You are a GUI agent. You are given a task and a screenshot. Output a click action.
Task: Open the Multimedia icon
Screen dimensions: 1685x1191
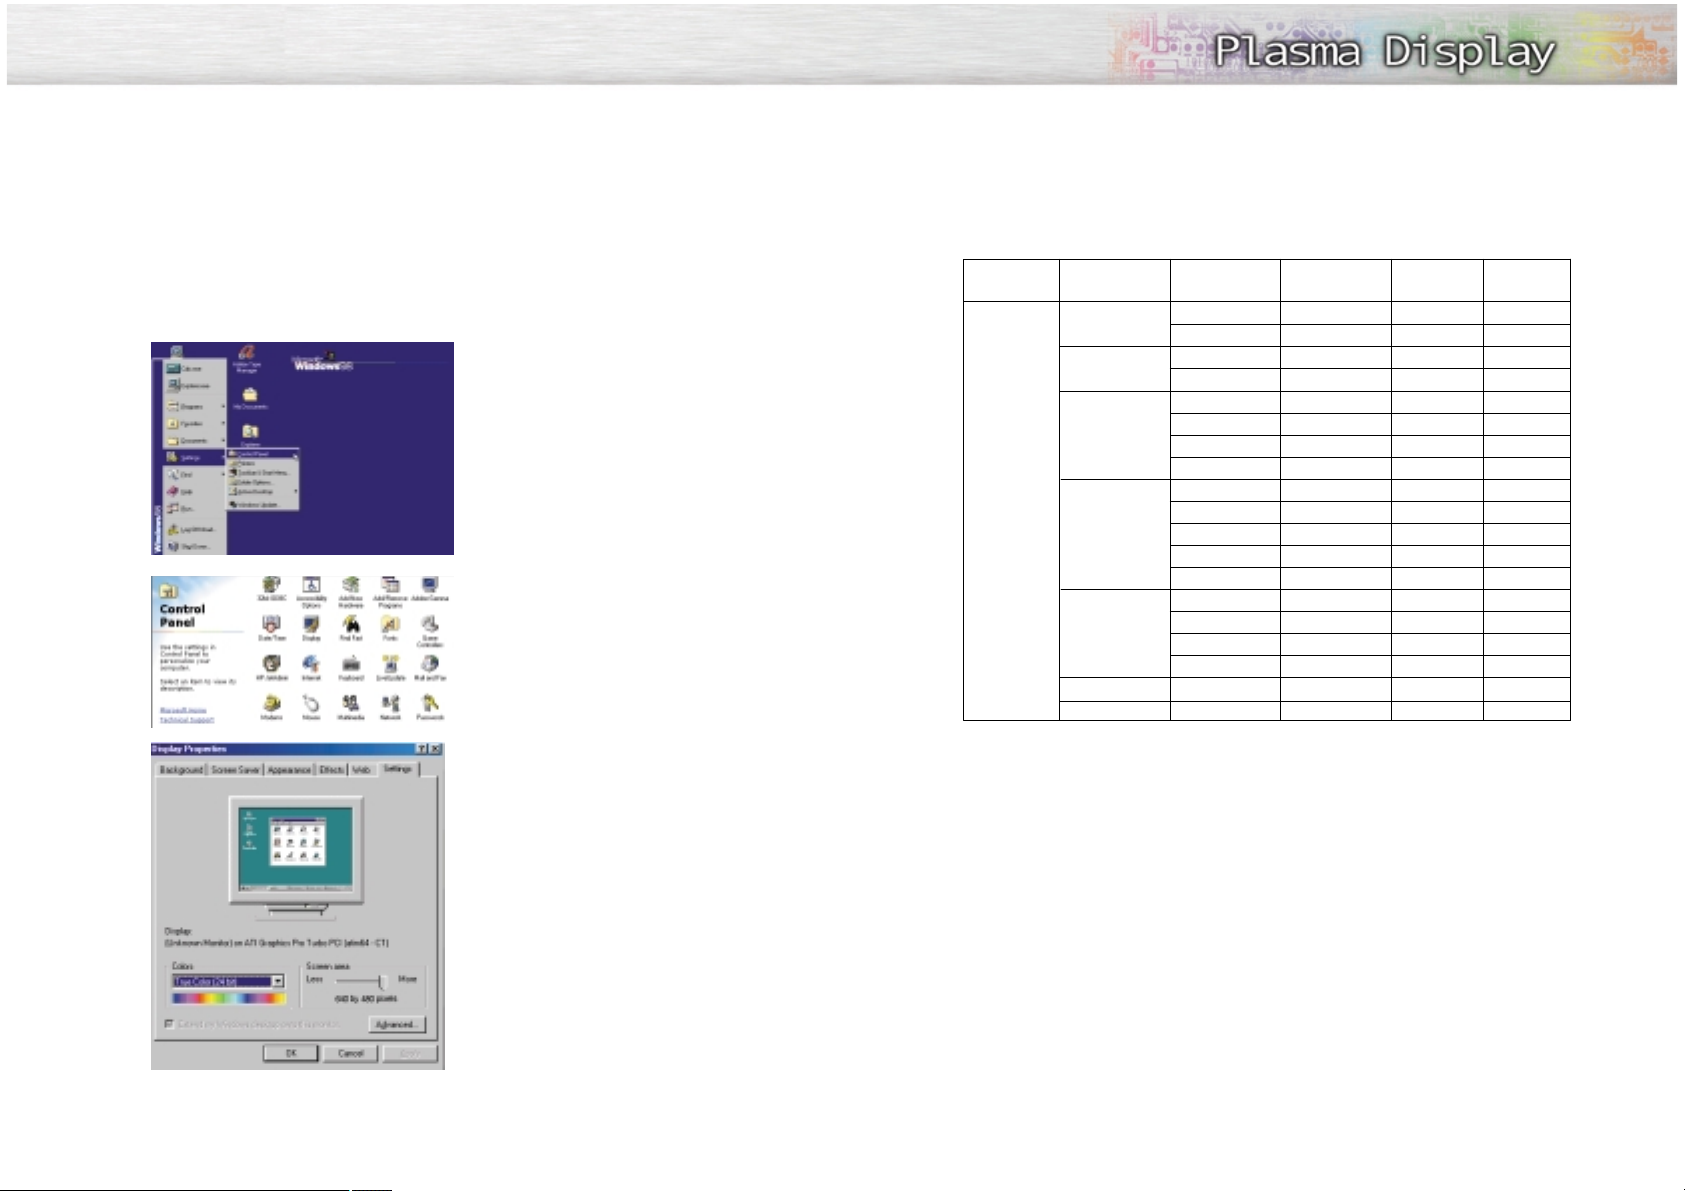[351, 707]
